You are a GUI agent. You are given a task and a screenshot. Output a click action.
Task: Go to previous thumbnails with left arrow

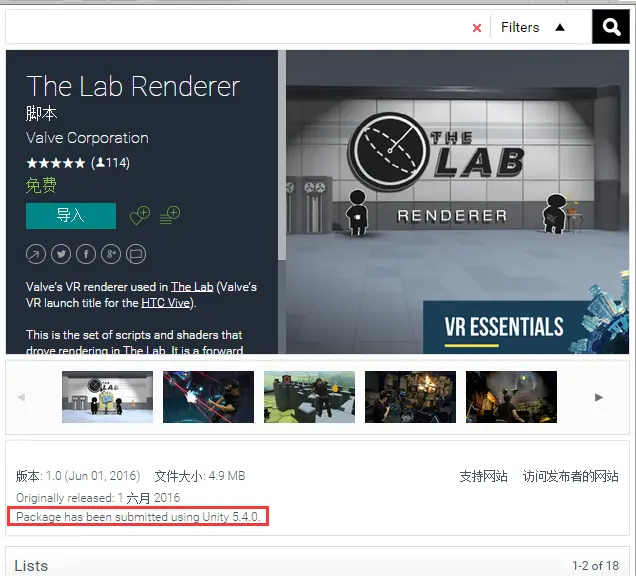point(21,397)
